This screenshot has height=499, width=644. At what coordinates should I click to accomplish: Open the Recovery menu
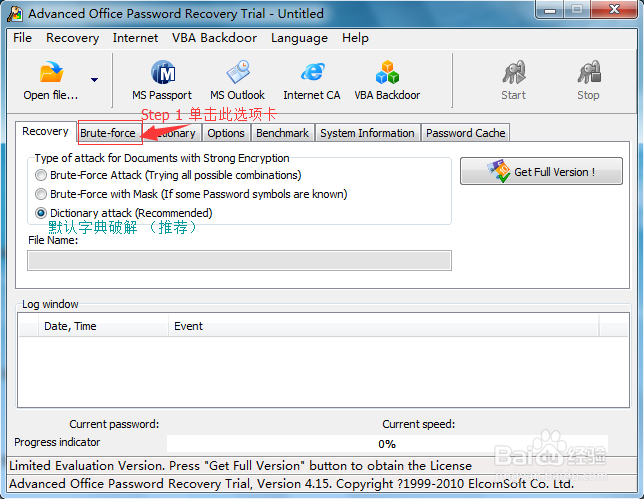click(72, 38)
